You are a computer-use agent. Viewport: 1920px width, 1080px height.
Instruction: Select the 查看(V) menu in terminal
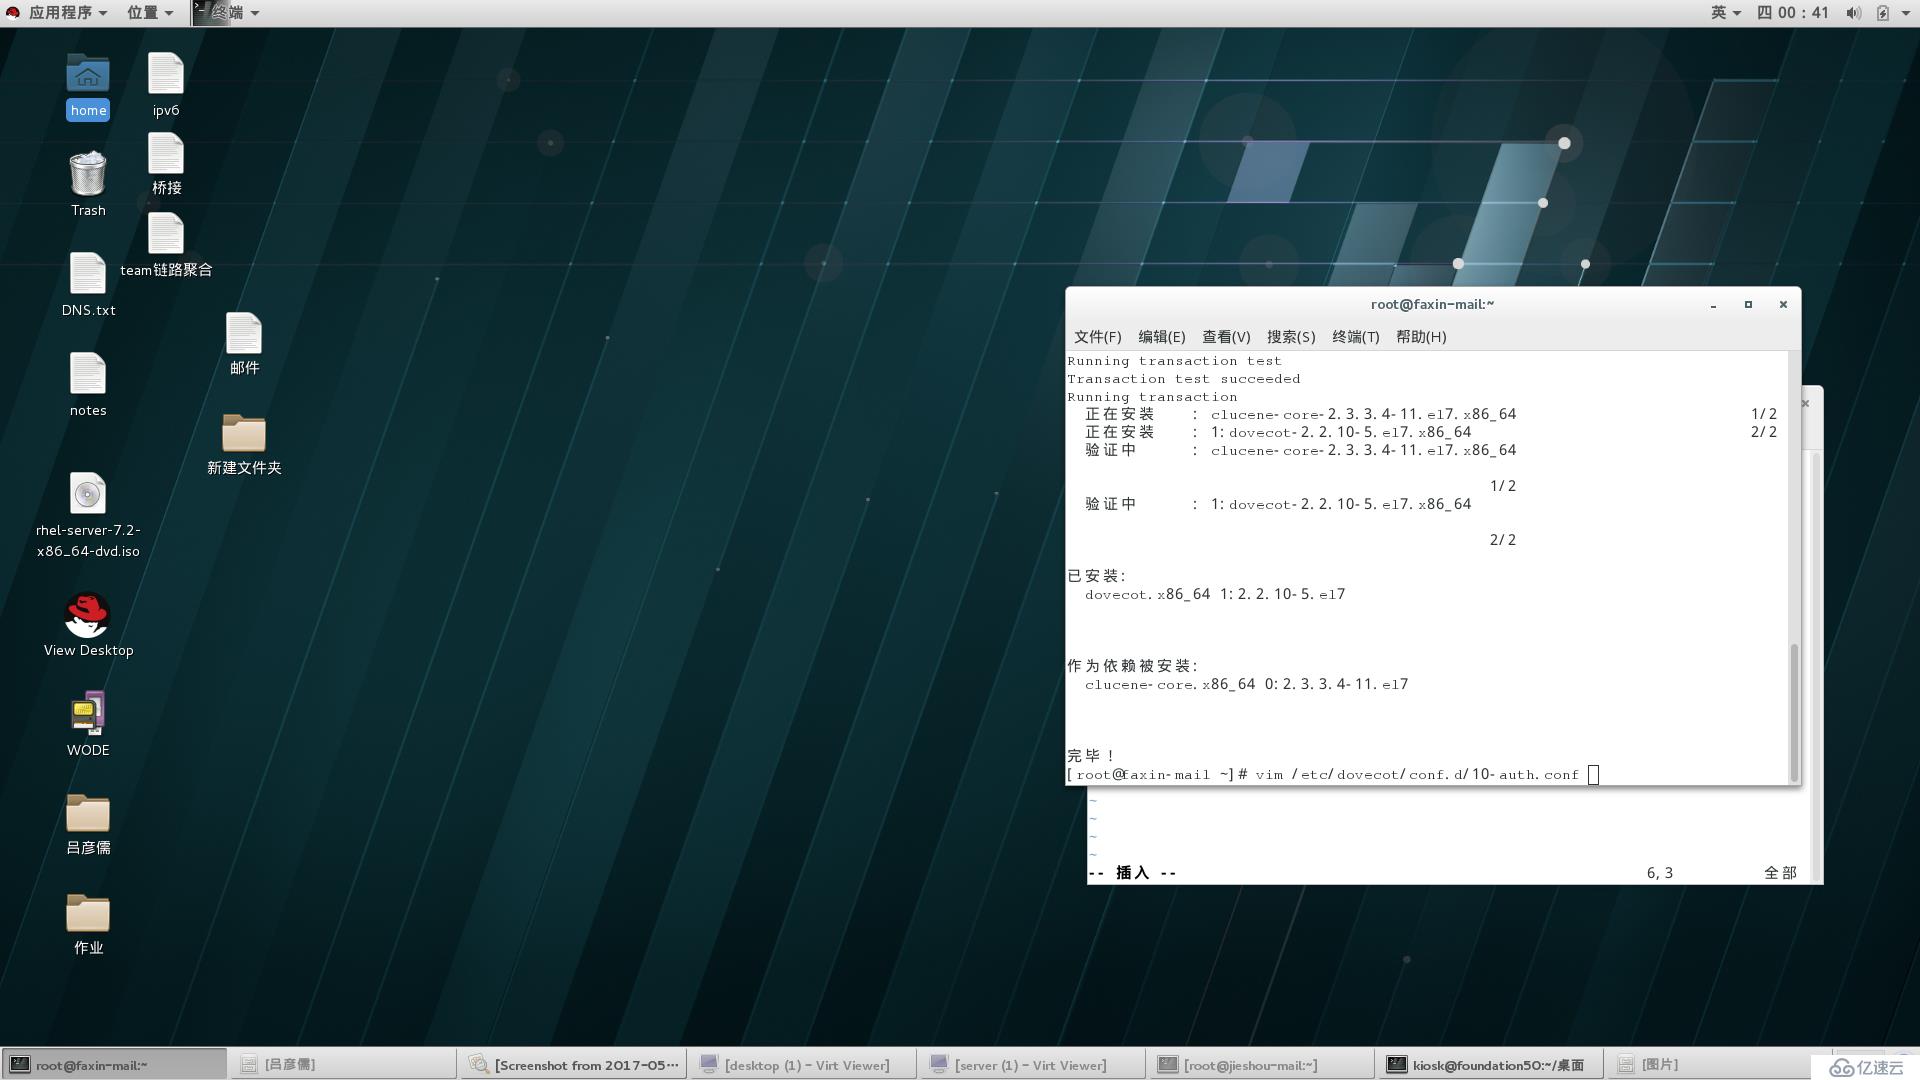point(1222,335)
